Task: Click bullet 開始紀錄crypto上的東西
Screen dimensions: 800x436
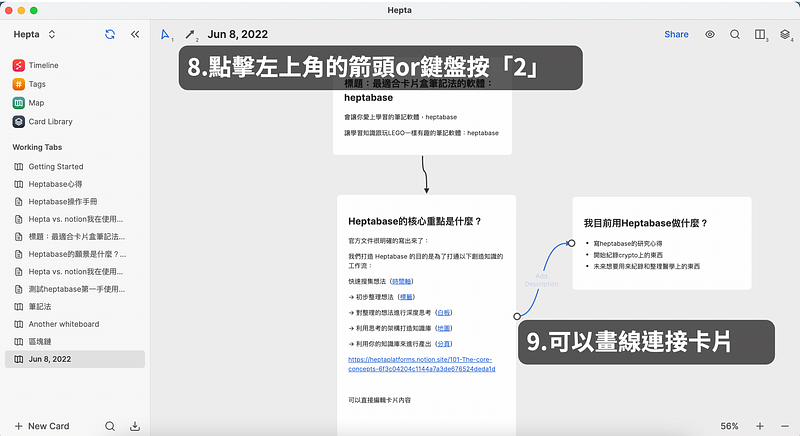Action: coord(628,255)
